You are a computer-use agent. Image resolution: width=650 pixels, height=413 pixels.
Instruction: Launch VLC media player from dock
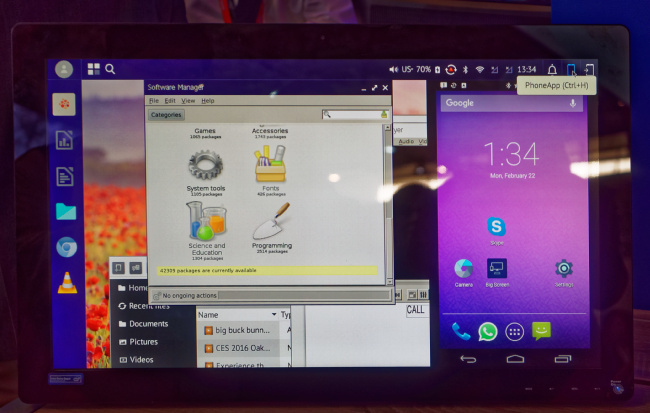(67, 283)
